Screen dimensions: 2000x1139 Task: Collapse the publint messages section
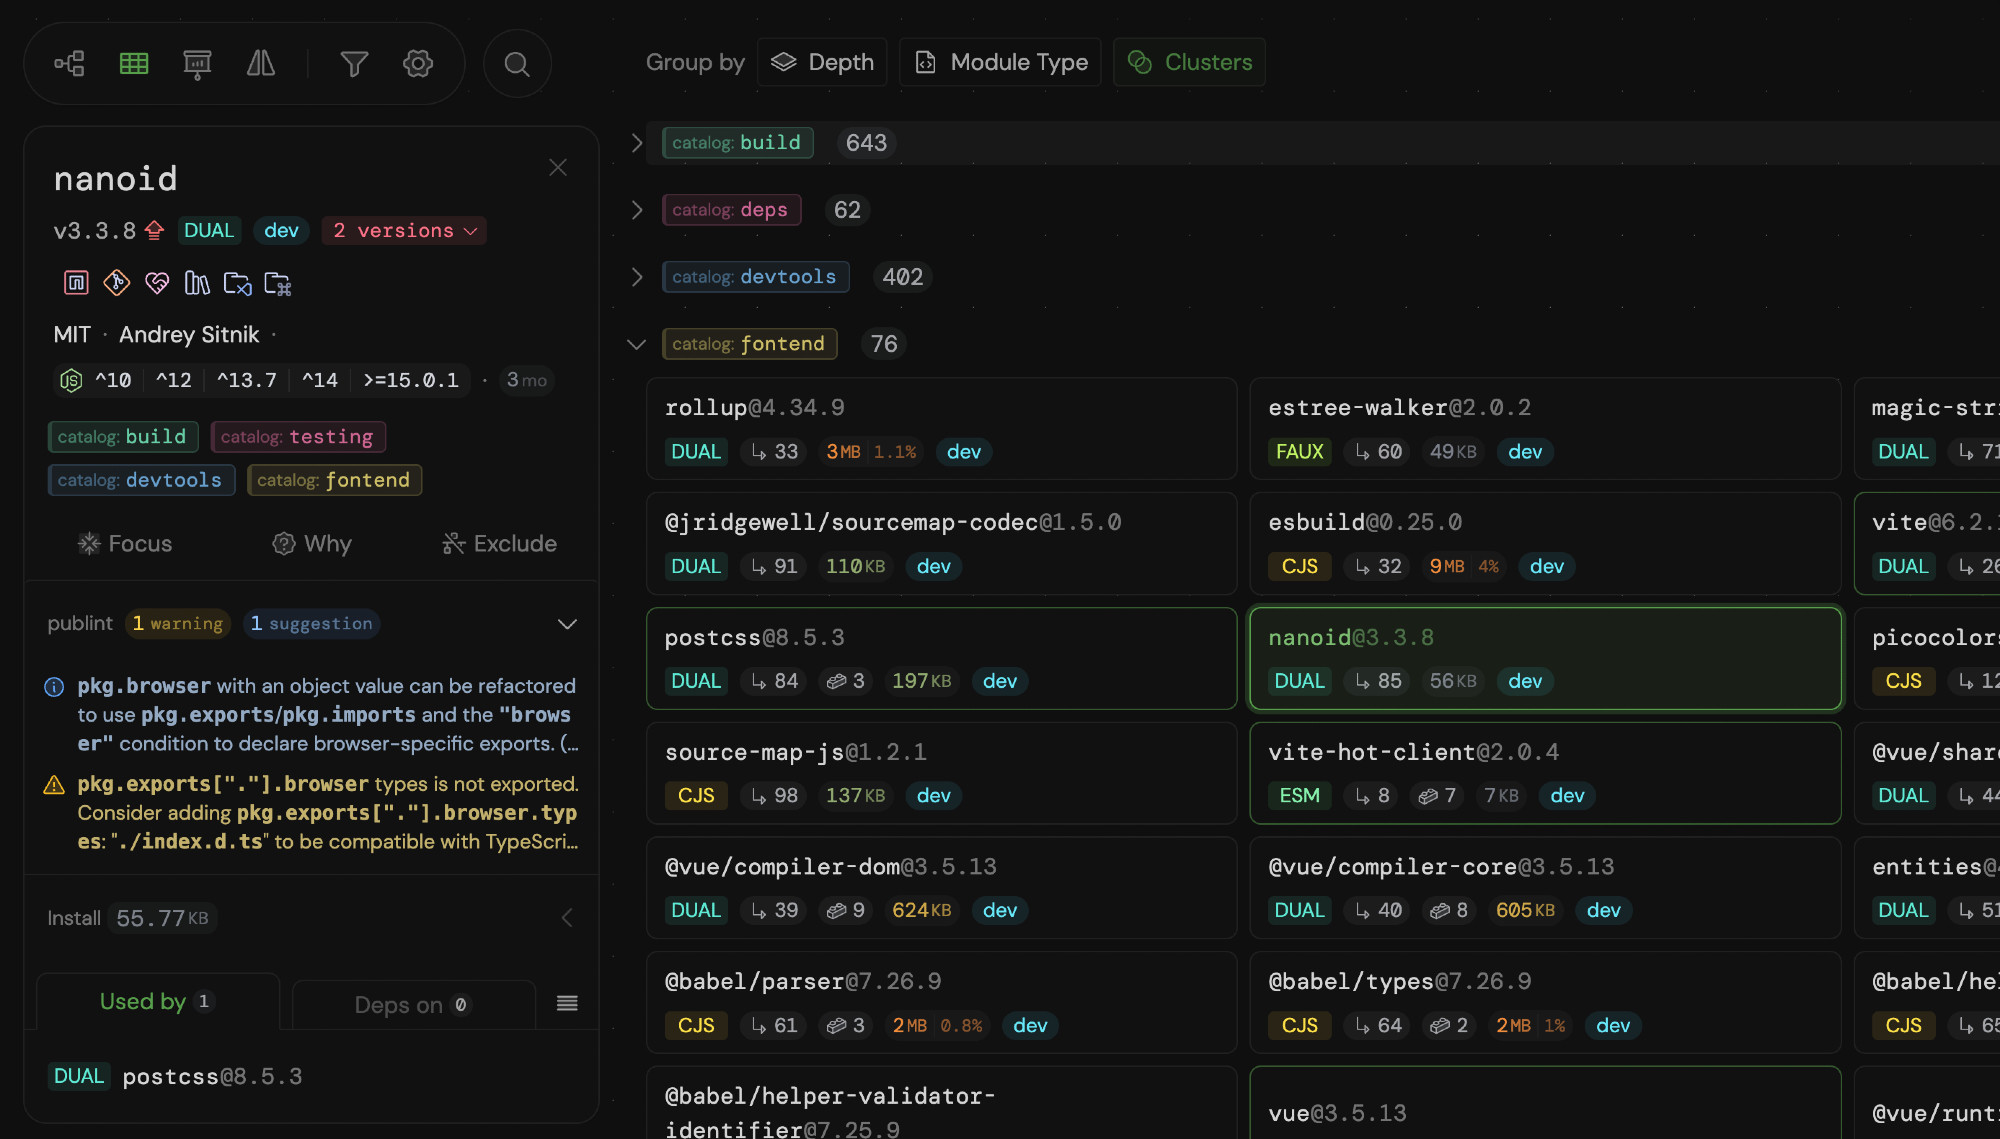567,624
